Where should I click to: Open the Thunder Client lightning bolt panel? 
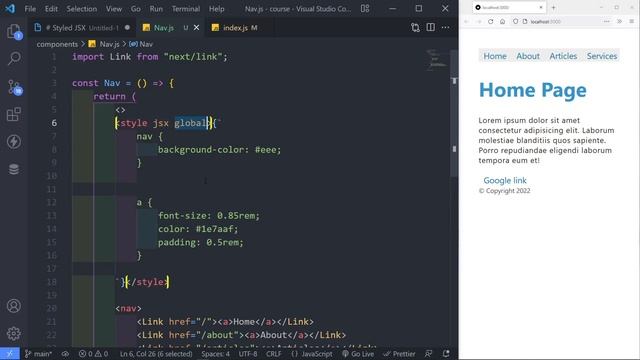[x=14, y=142]
